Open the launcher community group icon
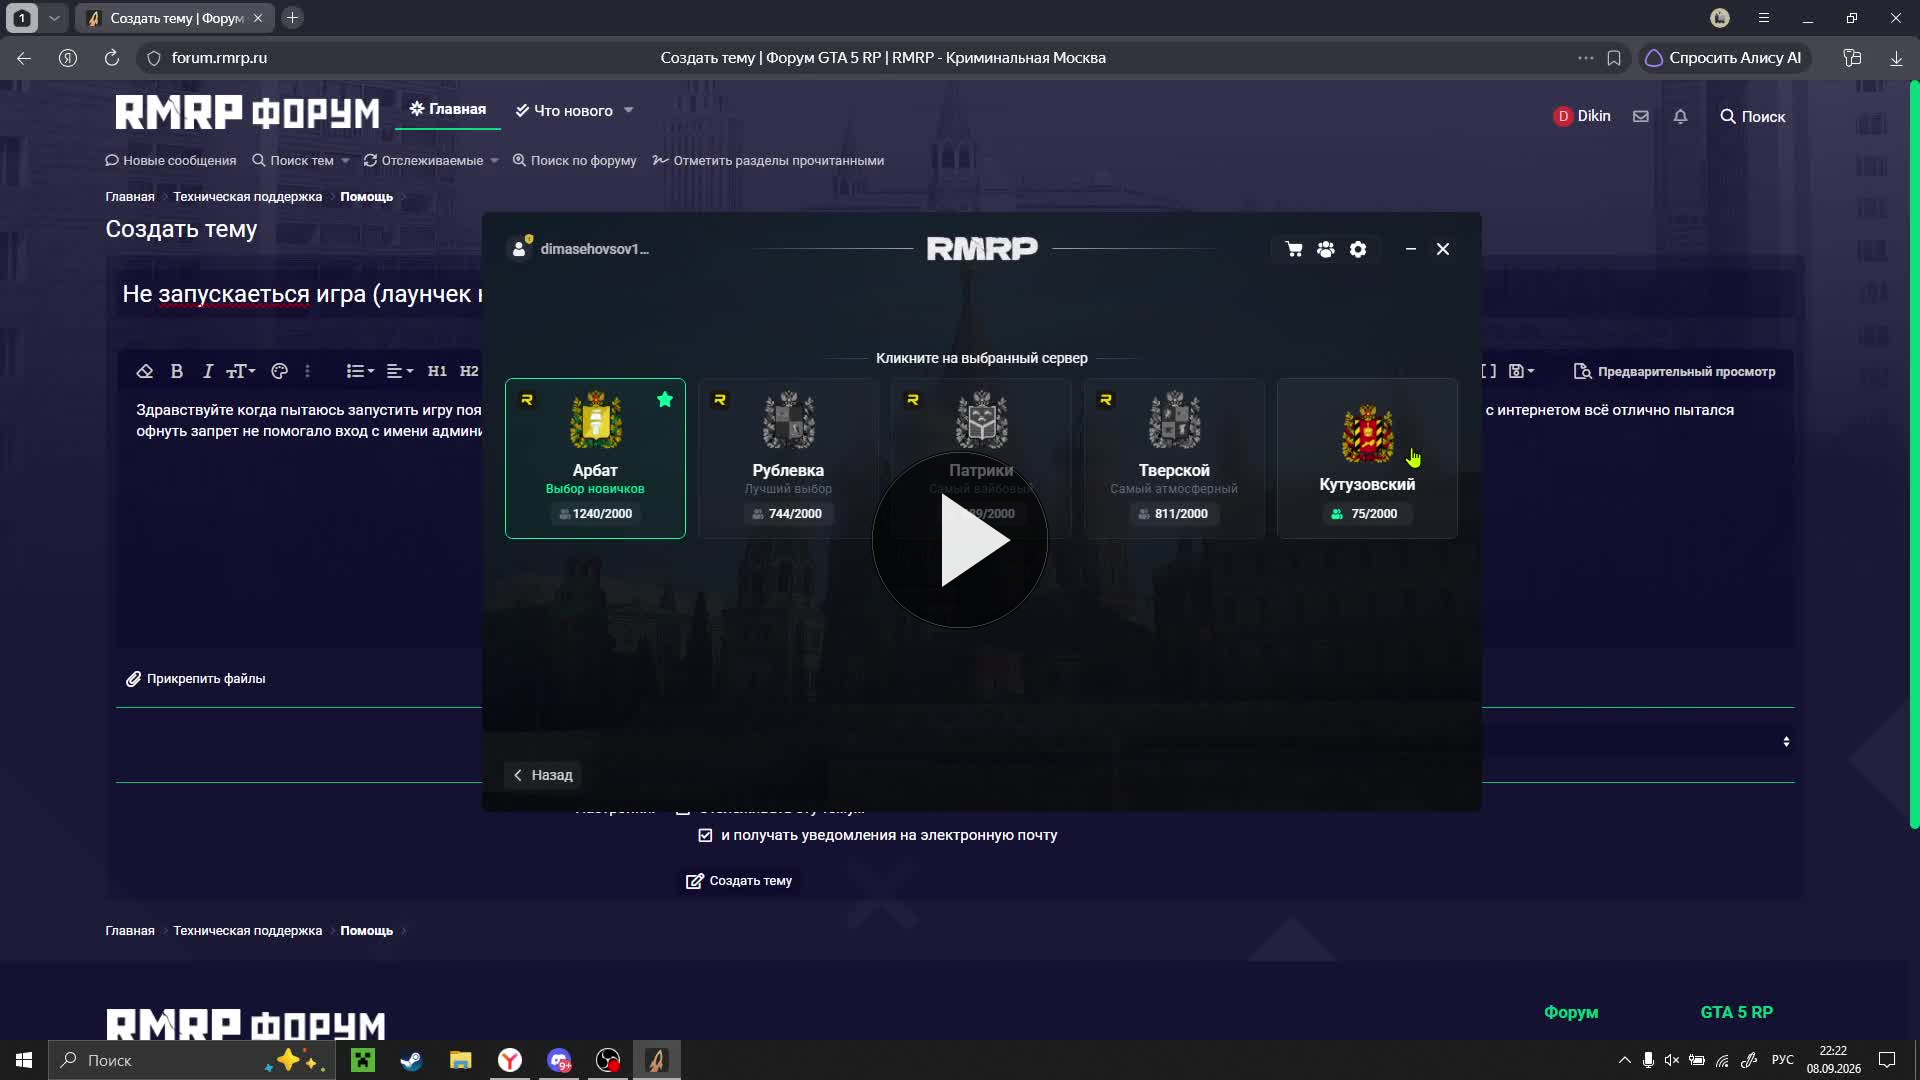Image resolution: width=1920 pixels, height=1080 pixels. coord(1326,249)
